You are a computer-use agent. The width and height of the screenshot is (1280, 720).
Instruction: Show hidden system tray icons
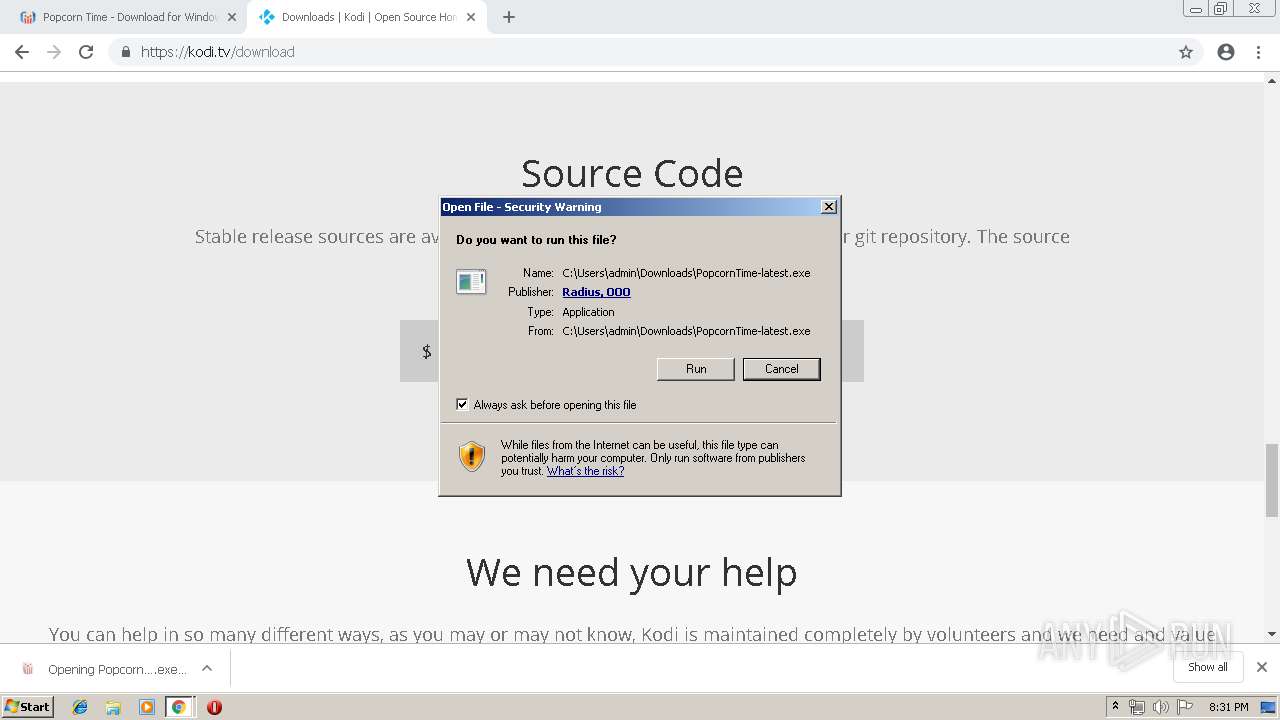click(1115, 707)
